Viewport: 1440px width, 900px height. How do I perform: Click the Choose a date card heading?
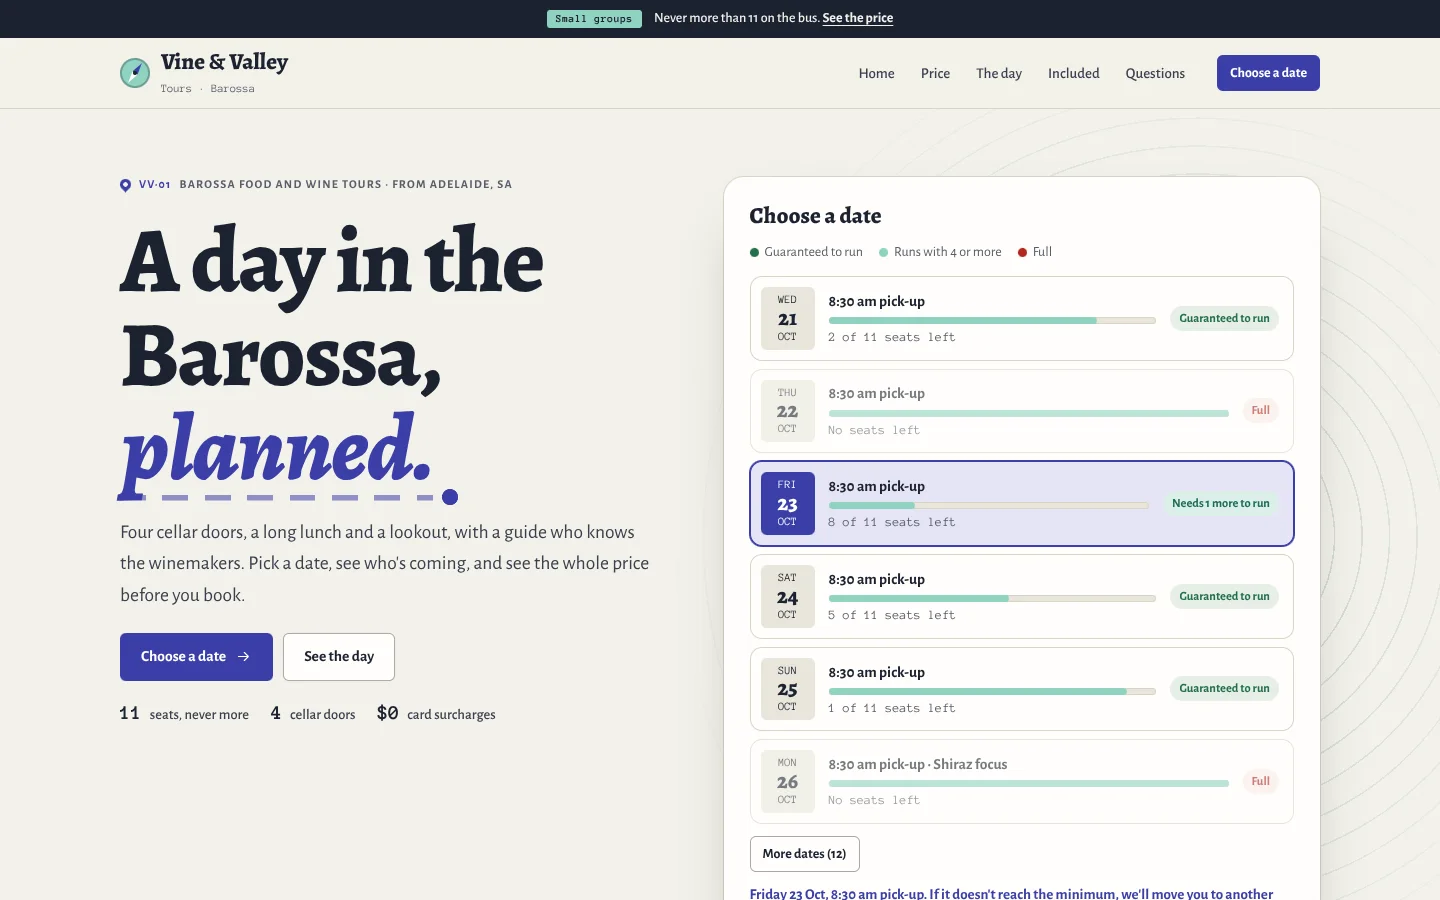816,216
